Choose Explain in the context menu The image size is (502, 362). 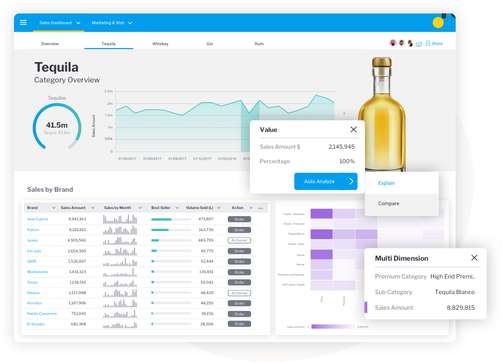386,183
